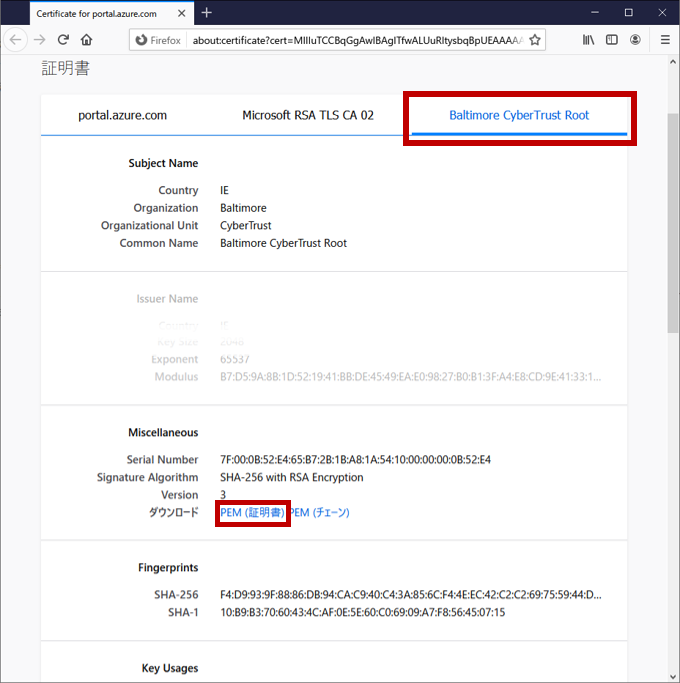Image resolution: width=680 pixels, height=683 pixels.
Task: Click the SHA-256 with RSA Encryption value
Action: point(291,477)
